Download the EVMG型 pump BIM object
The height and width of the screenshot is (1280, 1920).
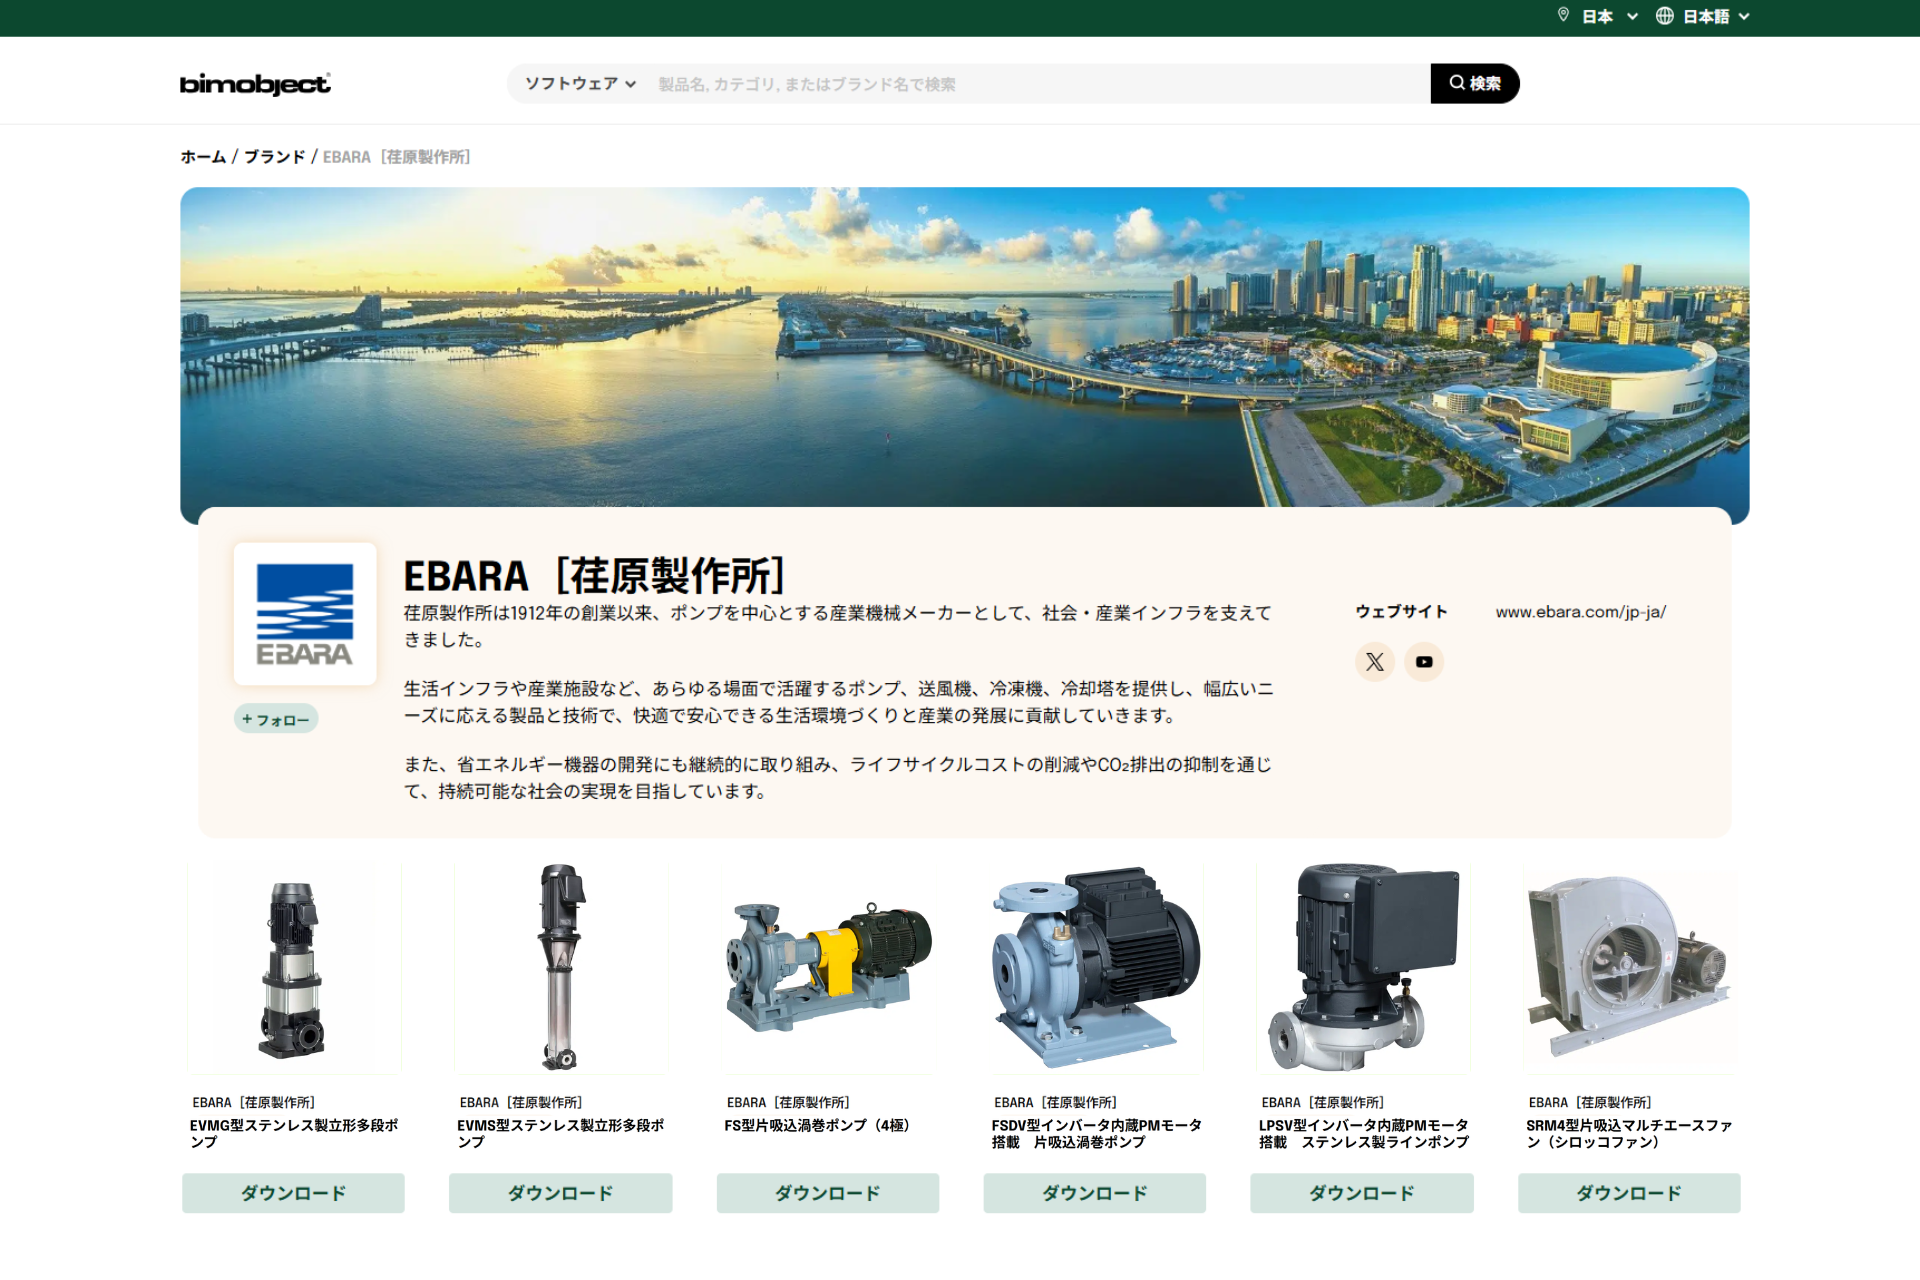pyautogui.click(x=292, y=1192)
